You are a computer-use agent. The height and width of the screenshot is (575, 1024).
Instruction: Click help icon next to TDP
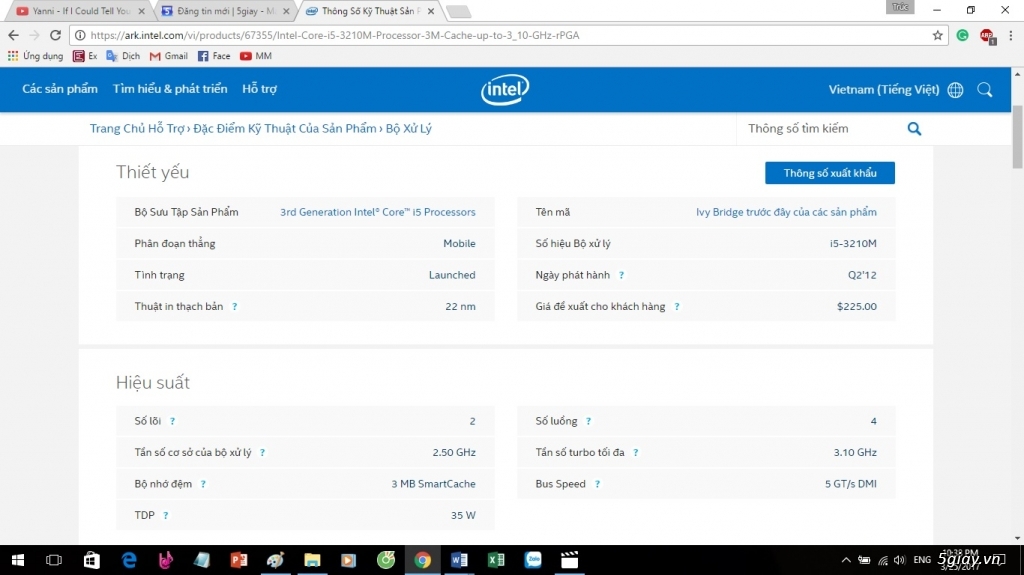(x=166, y=516)
